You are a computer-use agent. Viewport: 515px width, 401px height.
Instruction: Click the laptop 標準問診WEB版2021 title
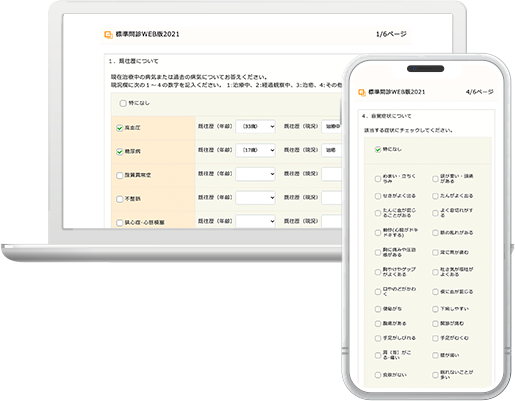pos(147,34)
